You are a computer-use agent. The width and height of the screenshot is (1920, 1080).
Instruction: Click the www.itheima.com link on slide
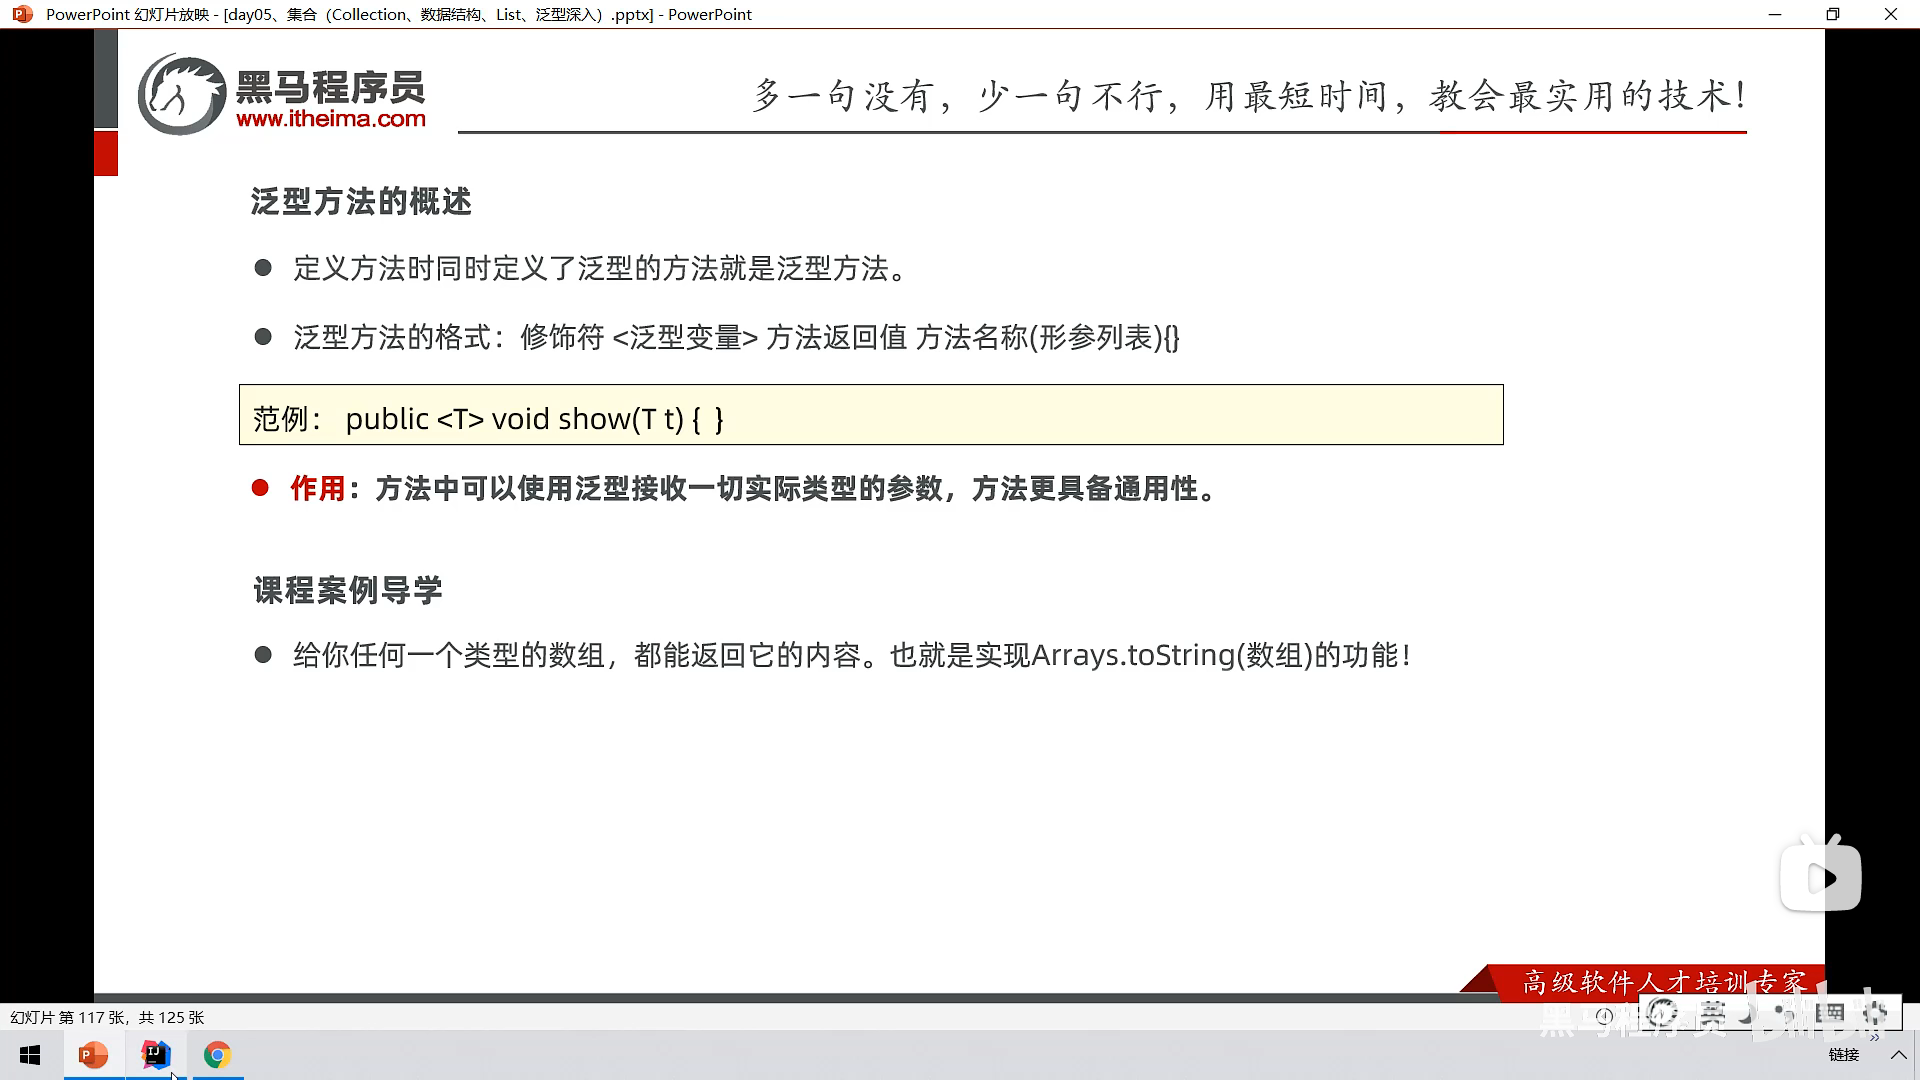[x=331, y=119]
